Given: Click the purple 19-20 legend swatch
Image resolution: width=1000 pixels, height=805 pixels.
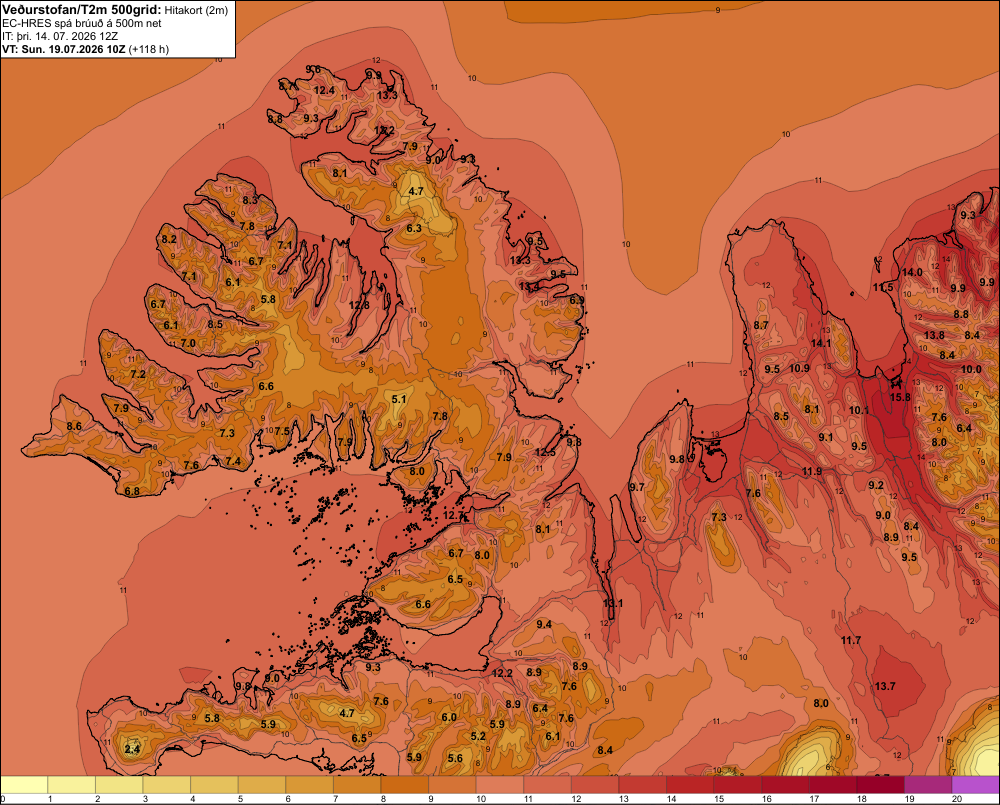Looking at the screenshot, I should click(929, 785).
